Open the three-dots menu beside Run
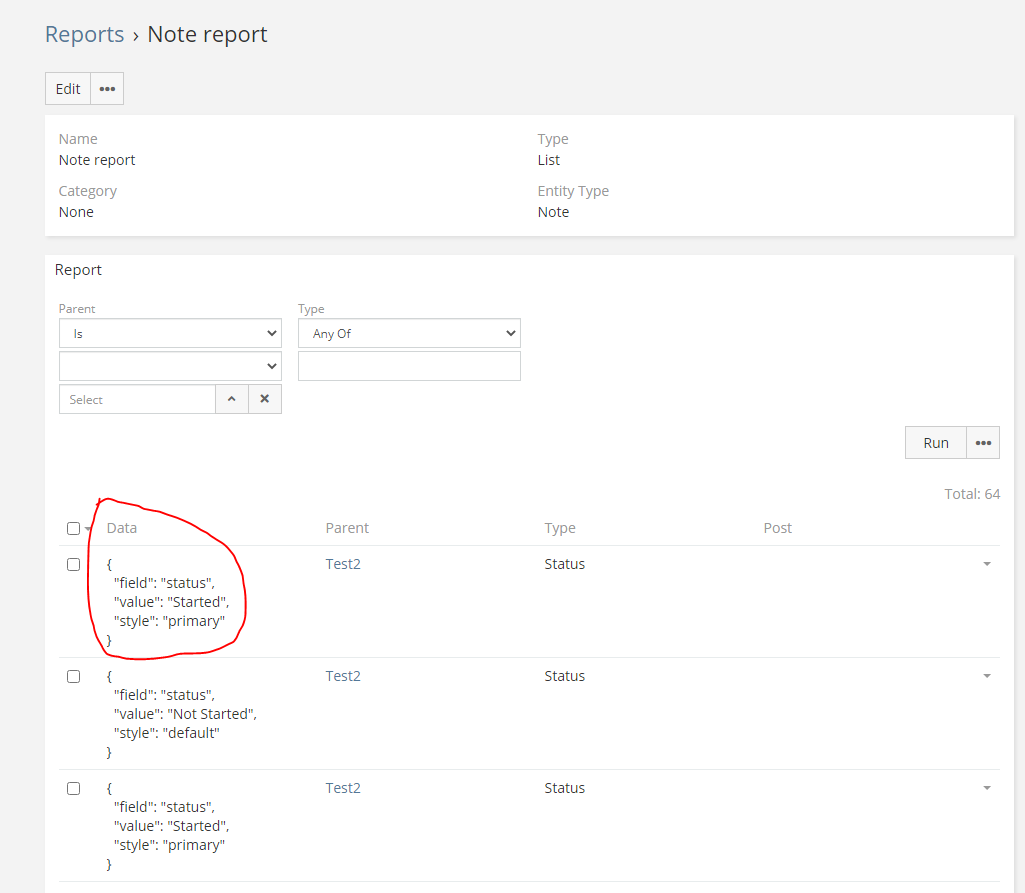Viewport: 1025px width, 893px height. 982,443
